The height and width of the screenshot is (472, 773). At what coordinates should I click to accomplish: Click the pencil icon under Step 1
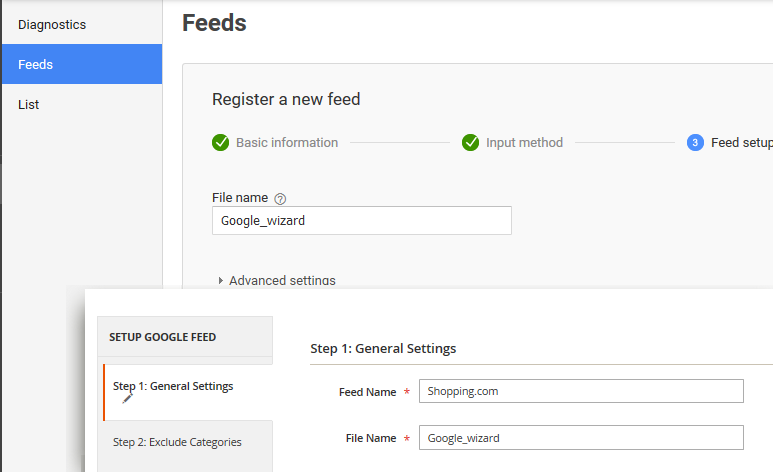tap(128, 398)
